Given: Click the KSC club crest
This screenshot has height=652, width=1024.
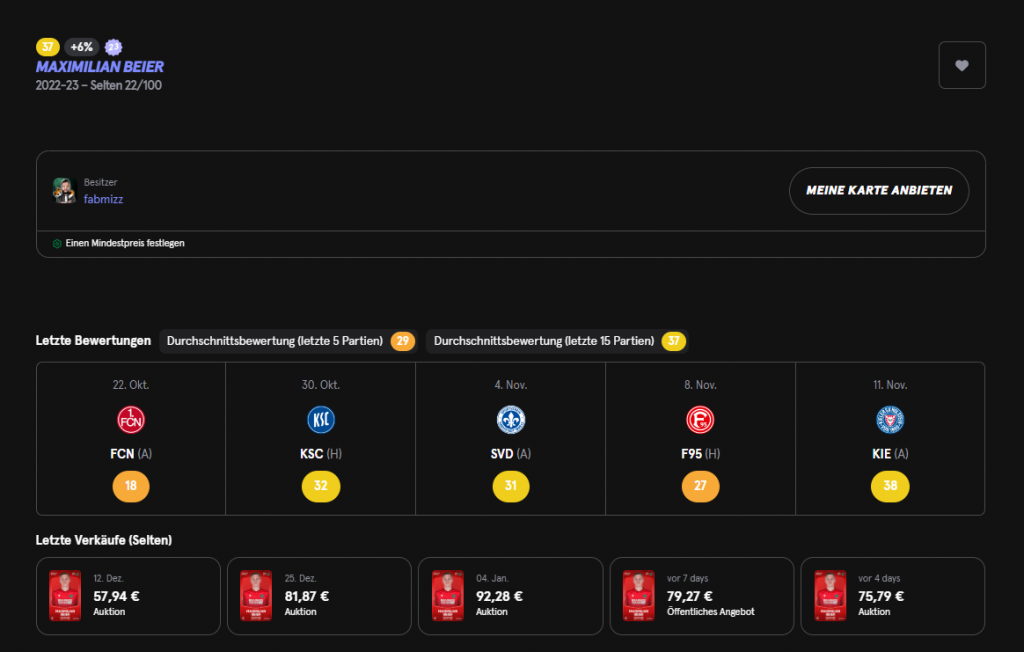Looking at the screenshot, I should pos(320,419).
